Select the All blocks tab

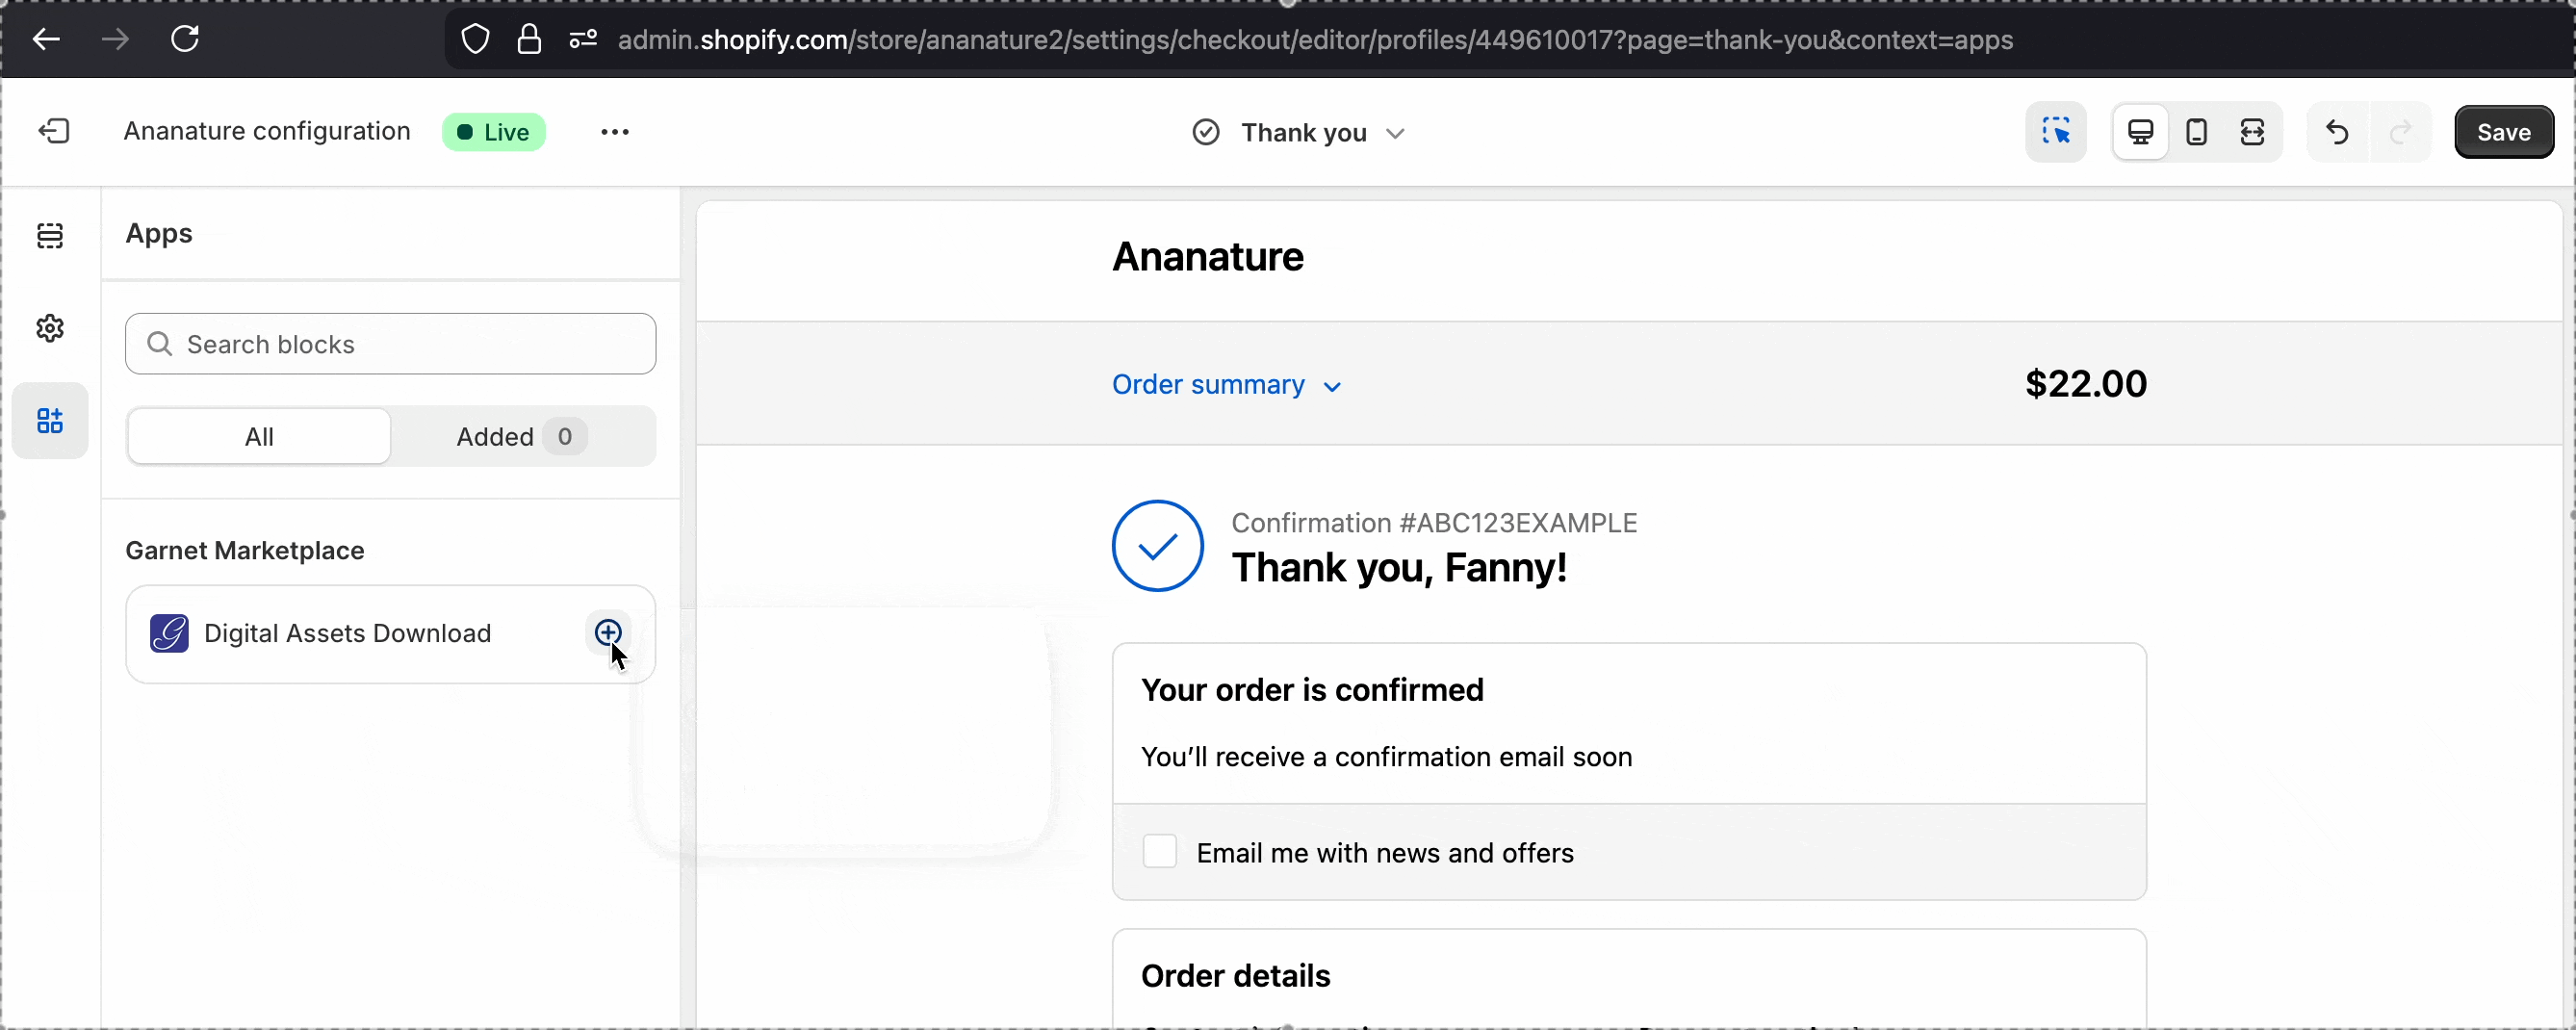(257, 436)
